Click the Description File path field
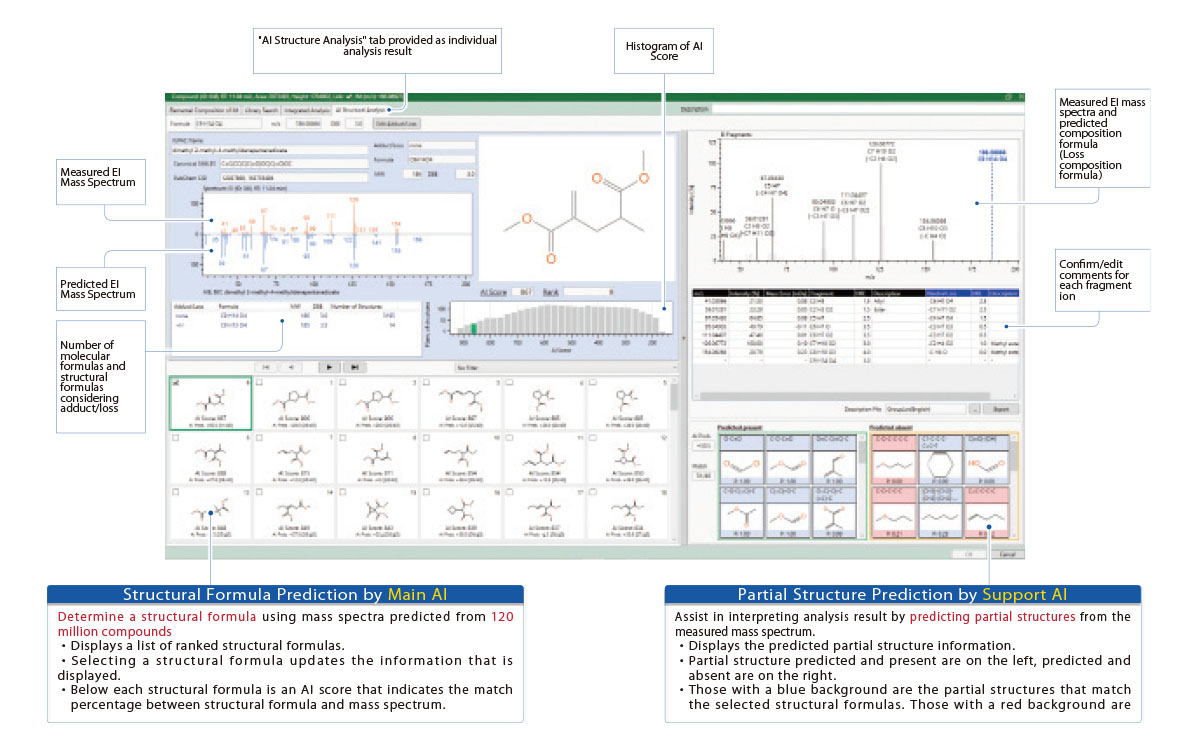Viewport: 1189px width, 744px height. pos(926,410)
